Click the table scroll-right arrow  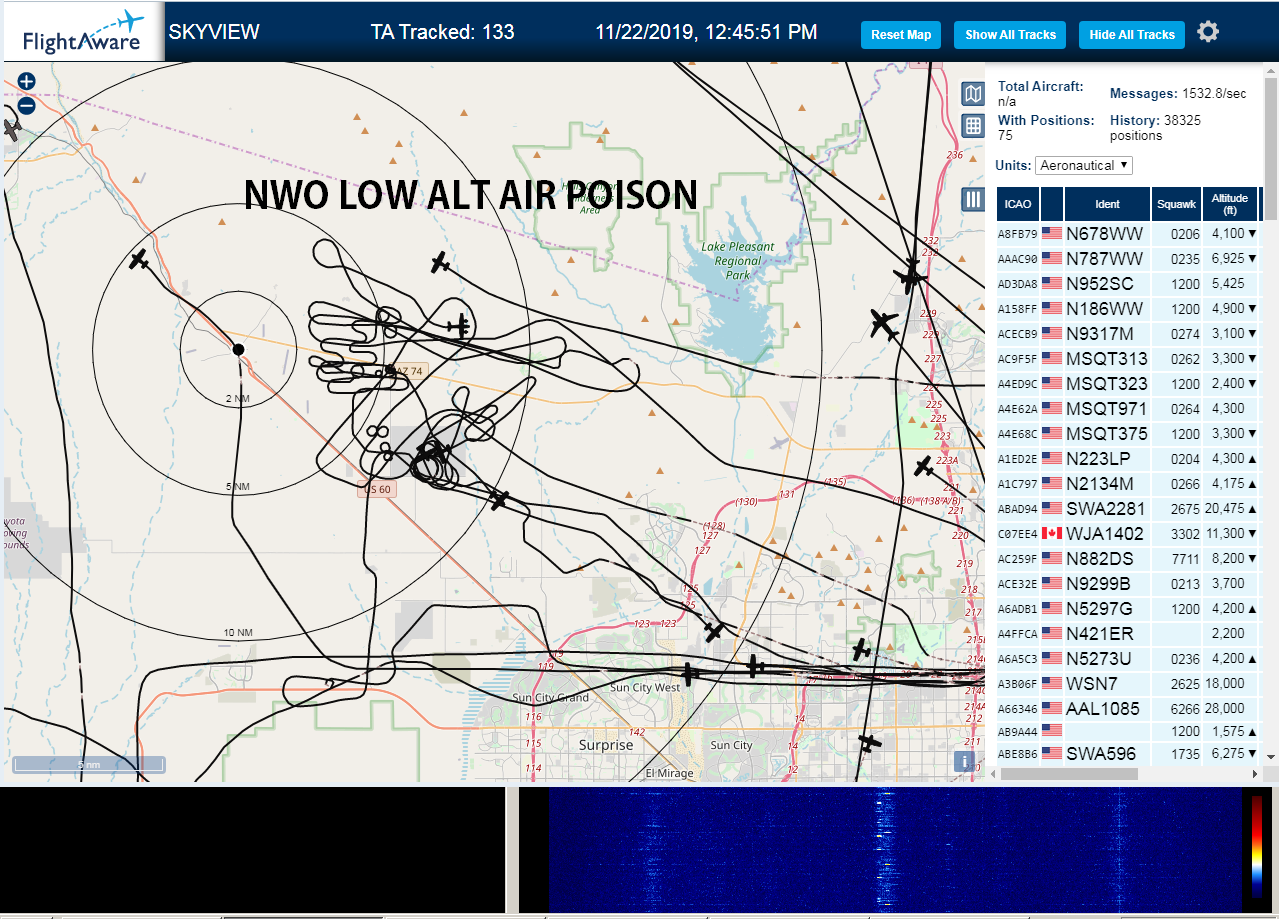[x=1256, y=774]
